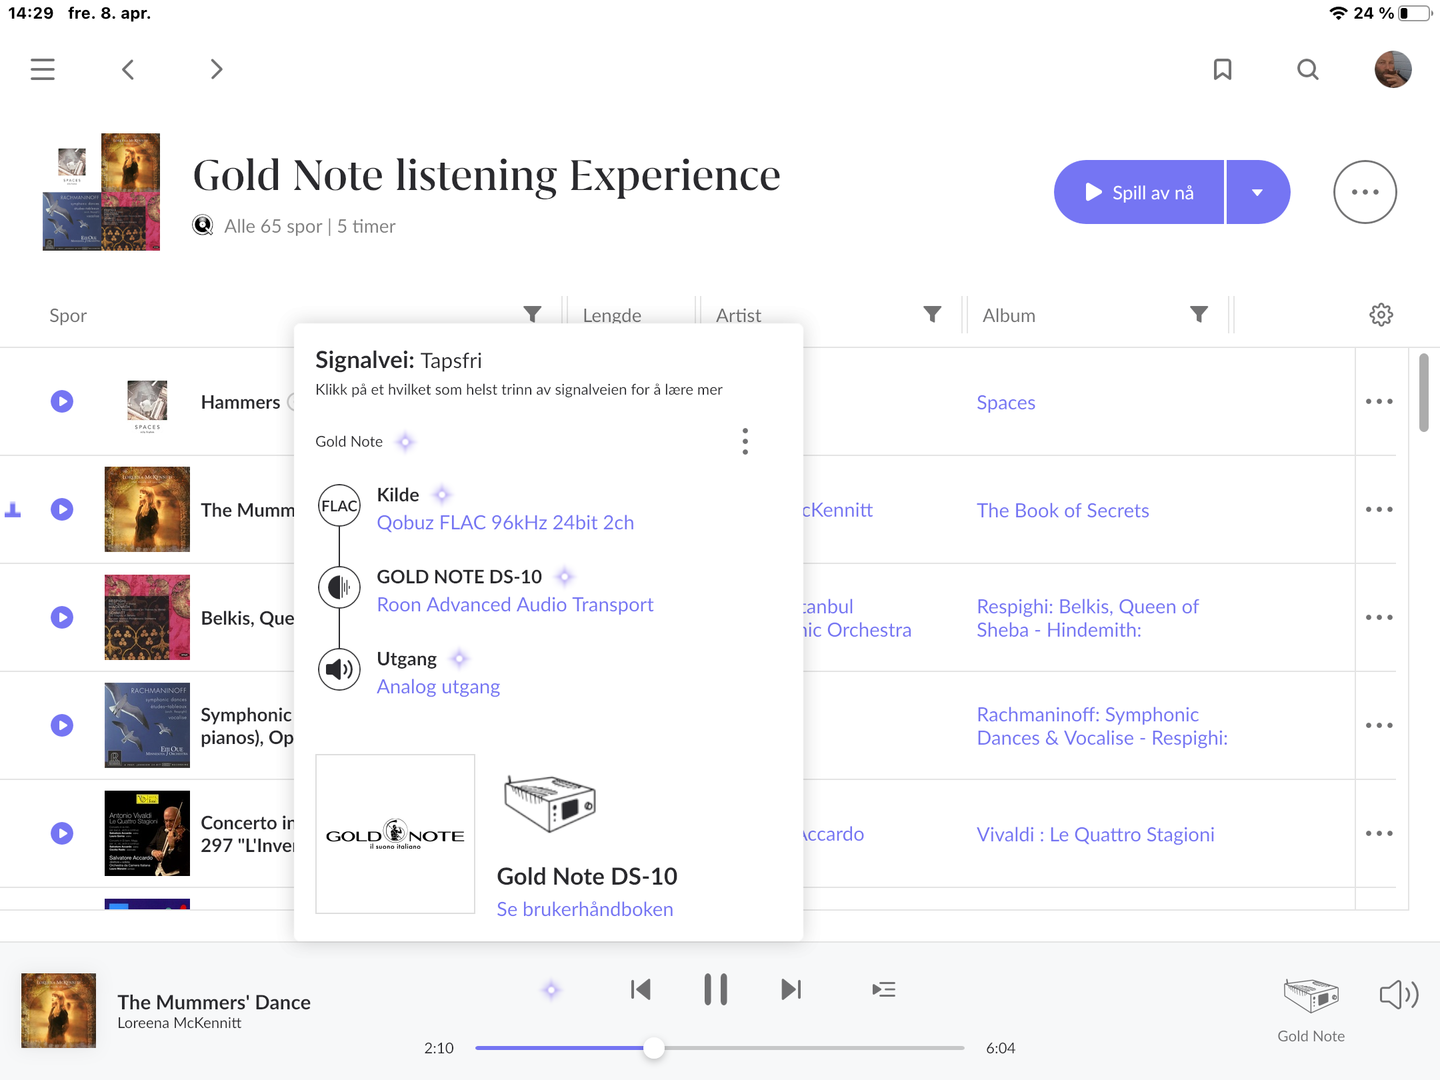Viewport: 1440px width, 1080px height.
Task: Click the now-playing album cover thumbnail
Action: (59, 1010)
